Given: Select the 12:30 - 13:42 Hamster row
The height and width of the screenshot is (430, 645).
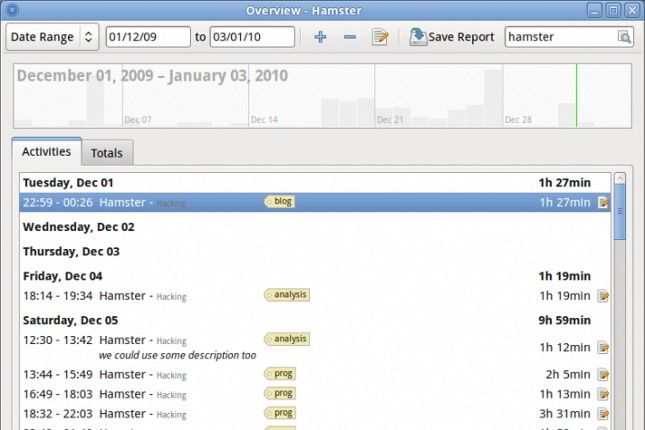Looking at the screenshot, I should pyautogui.click(x=315, y=347).
